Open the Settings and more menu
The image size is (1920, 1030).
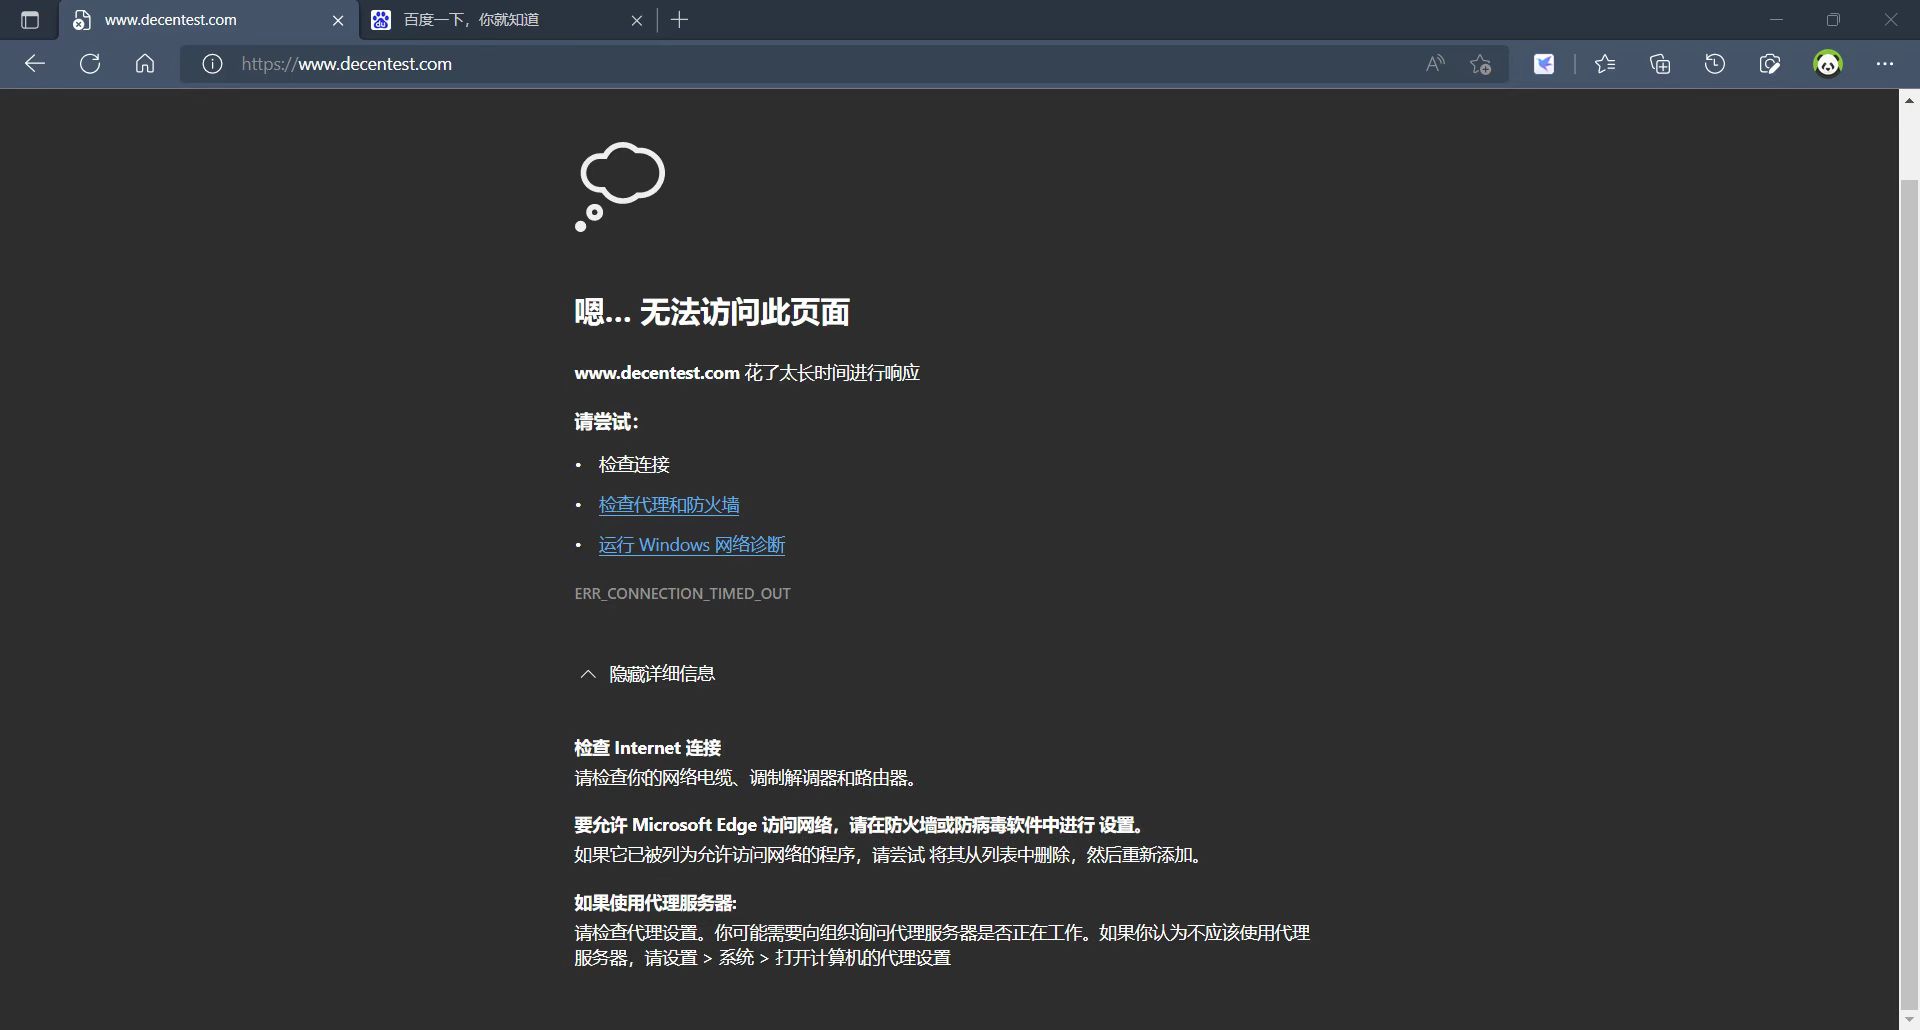(1886, 63)
